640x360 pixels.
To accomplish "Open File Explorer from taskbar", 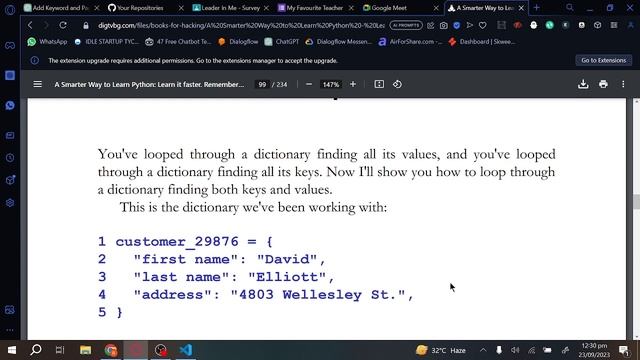I will click(85, 350).
